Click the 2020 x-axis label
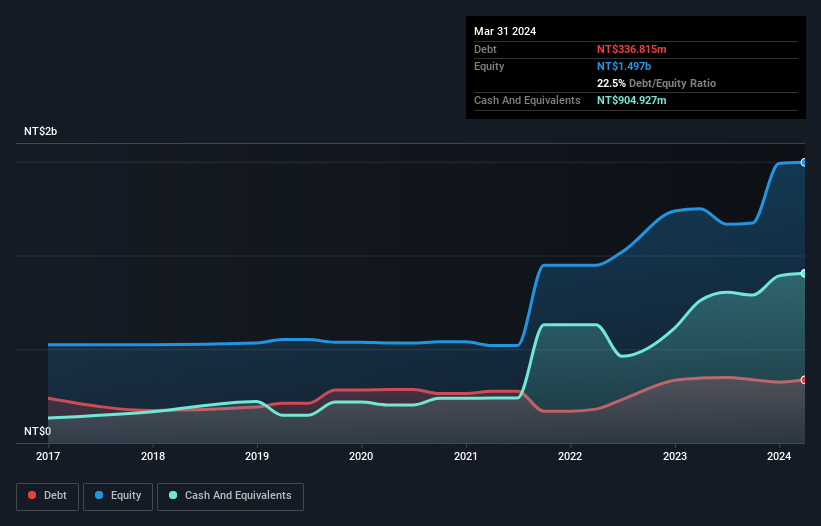The height and width of the screenshot is (526, 821). click(x=361, y=456)
